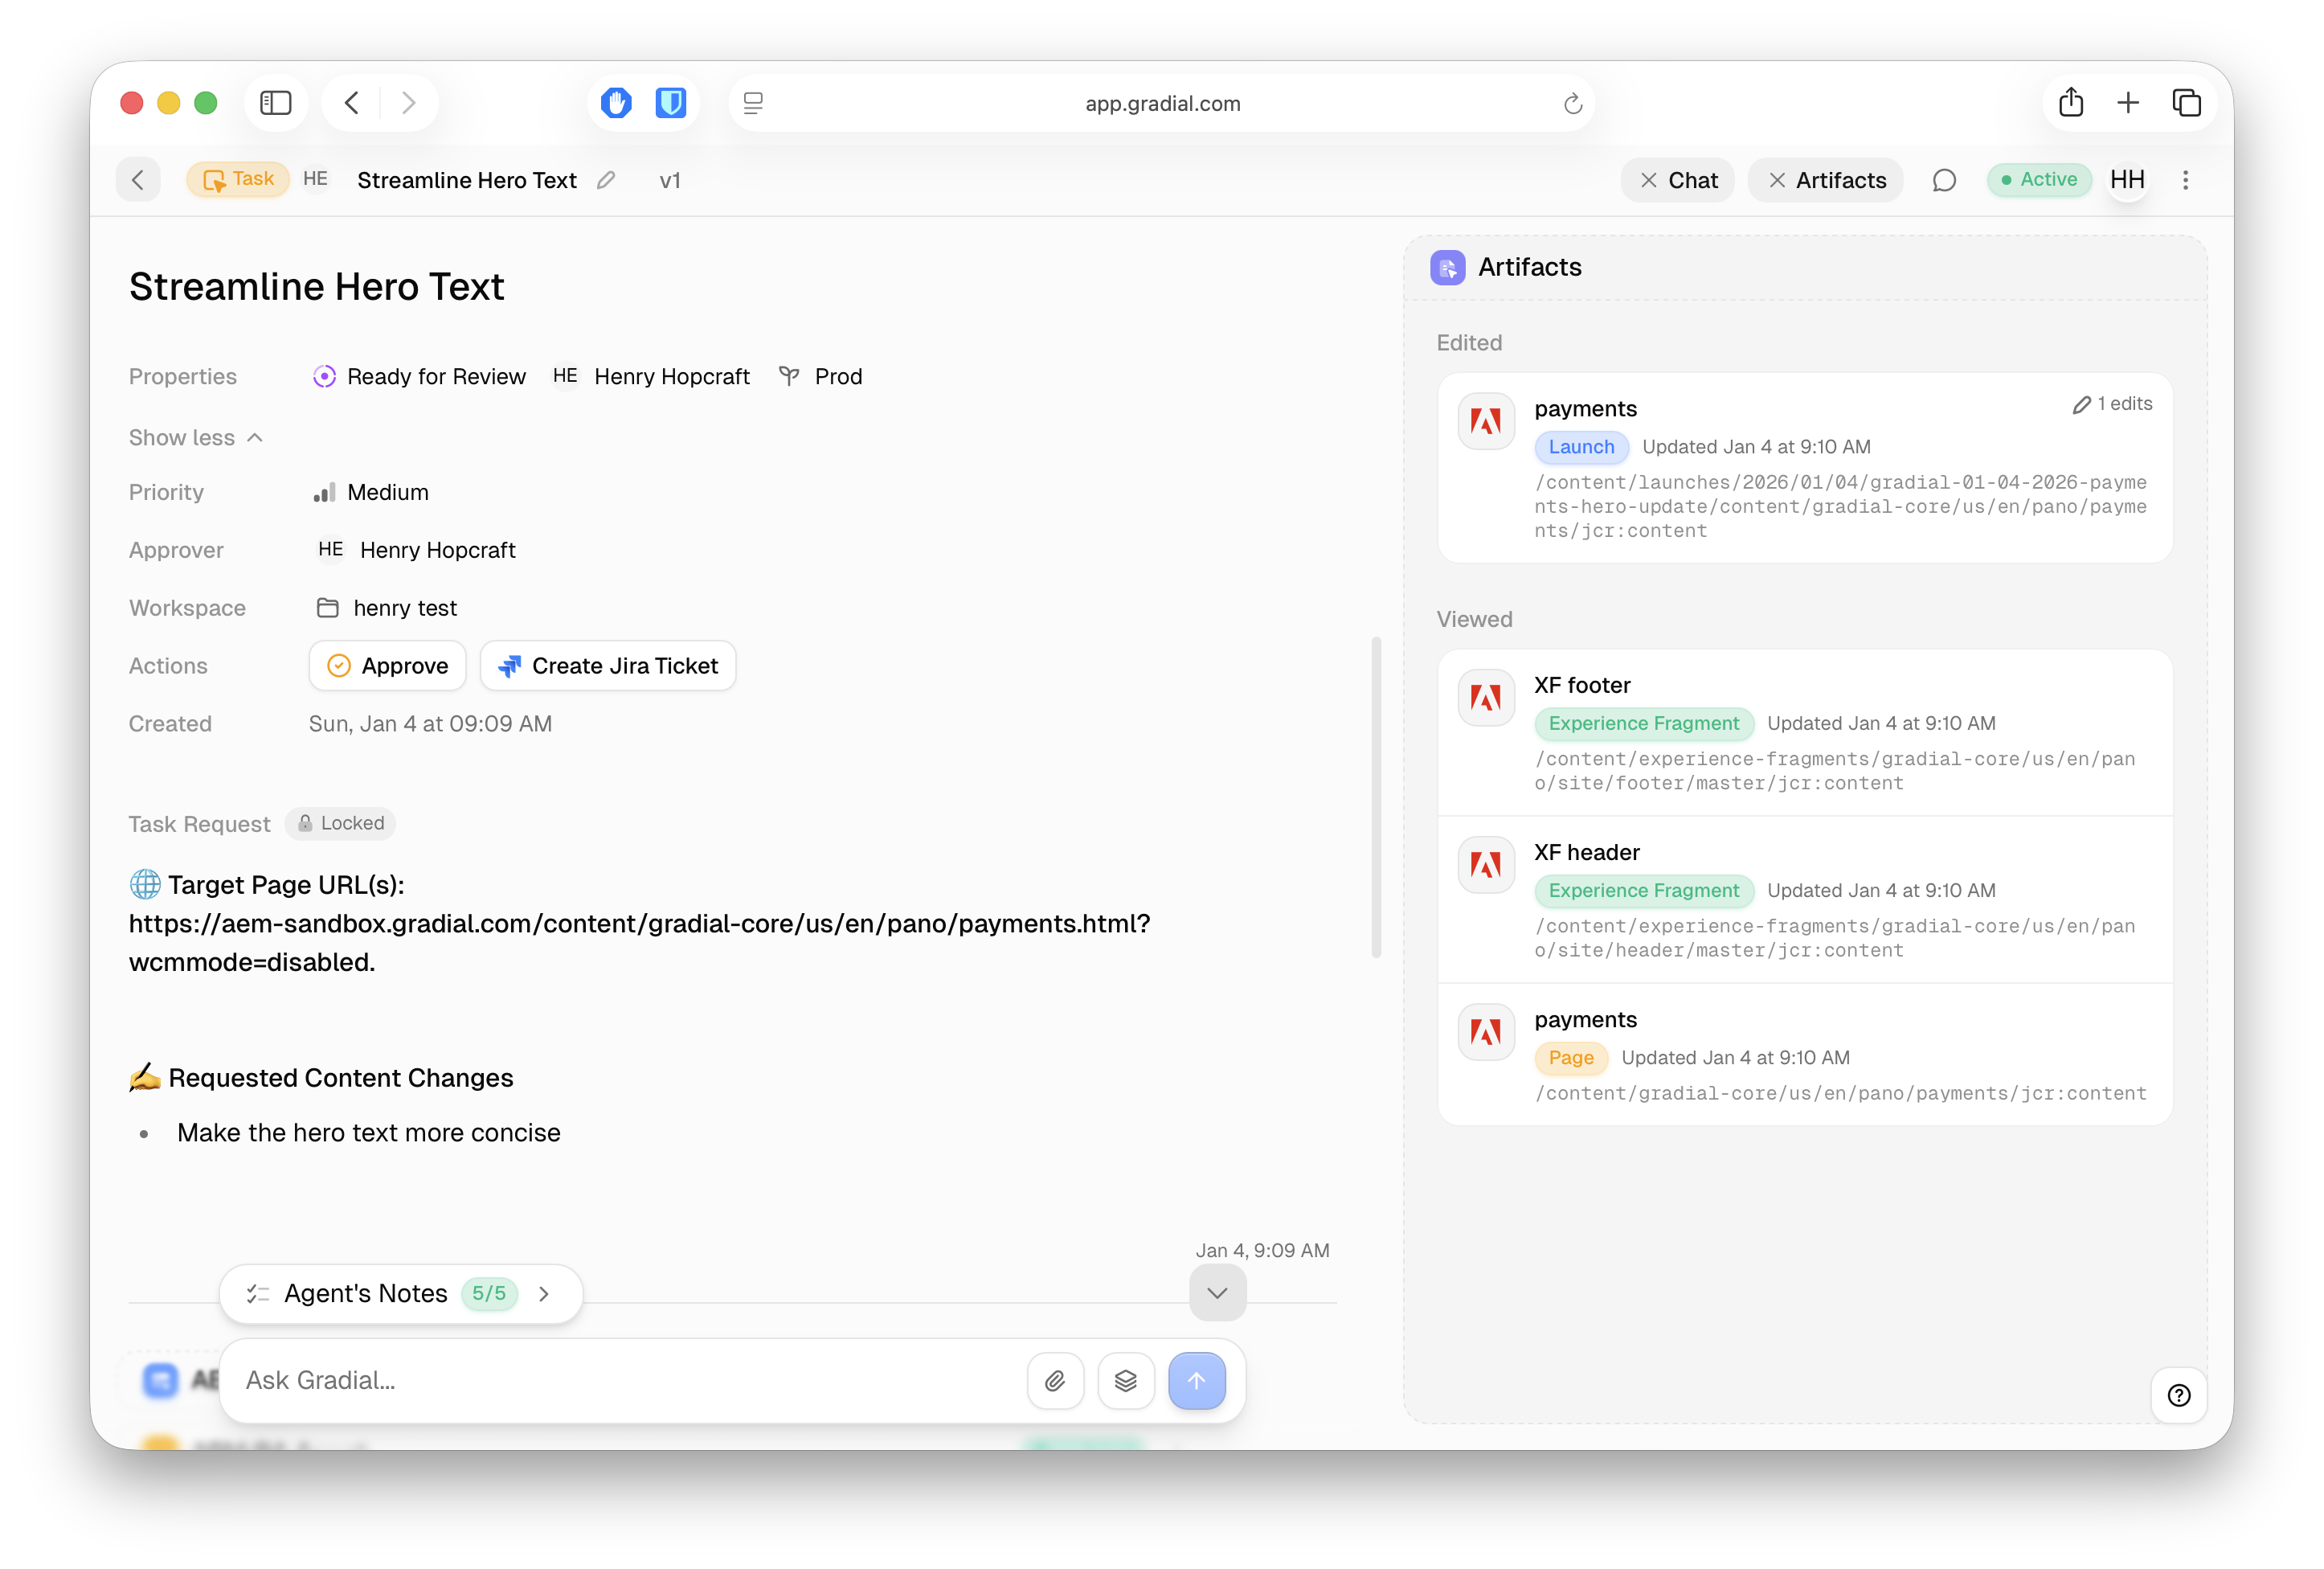Click the Active status badge
This screenshot has height=1569, width=2324.
pos(2038,180)
